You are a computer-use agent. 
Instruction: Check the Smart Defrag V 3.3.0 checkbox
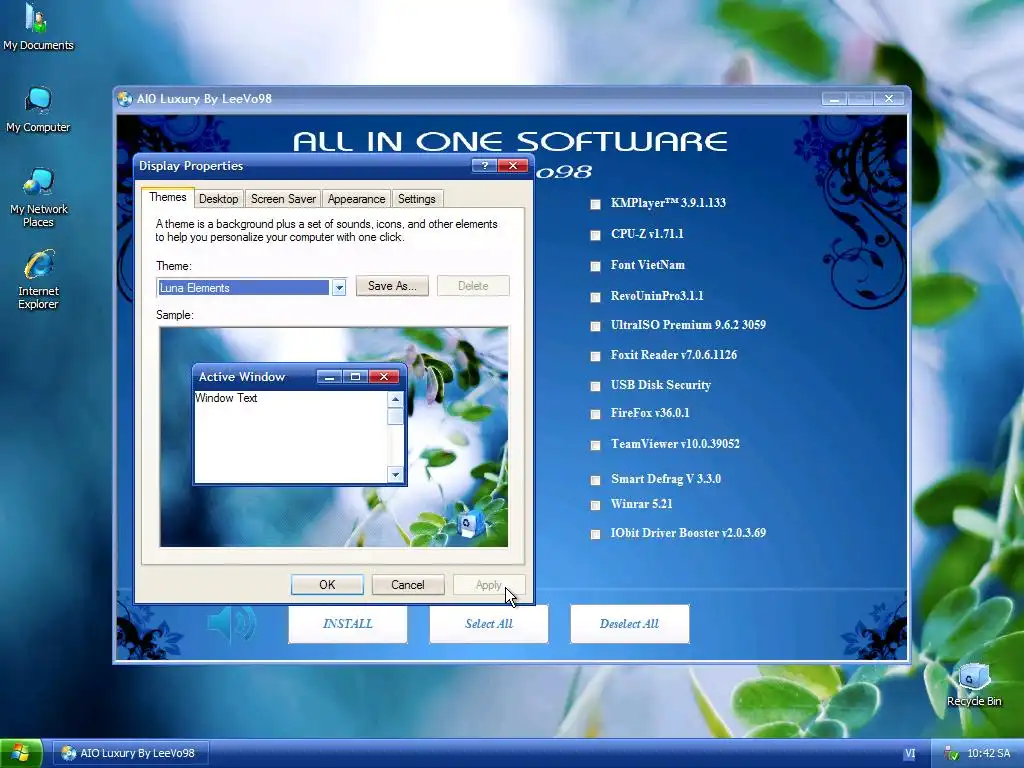tap(595, 480)
